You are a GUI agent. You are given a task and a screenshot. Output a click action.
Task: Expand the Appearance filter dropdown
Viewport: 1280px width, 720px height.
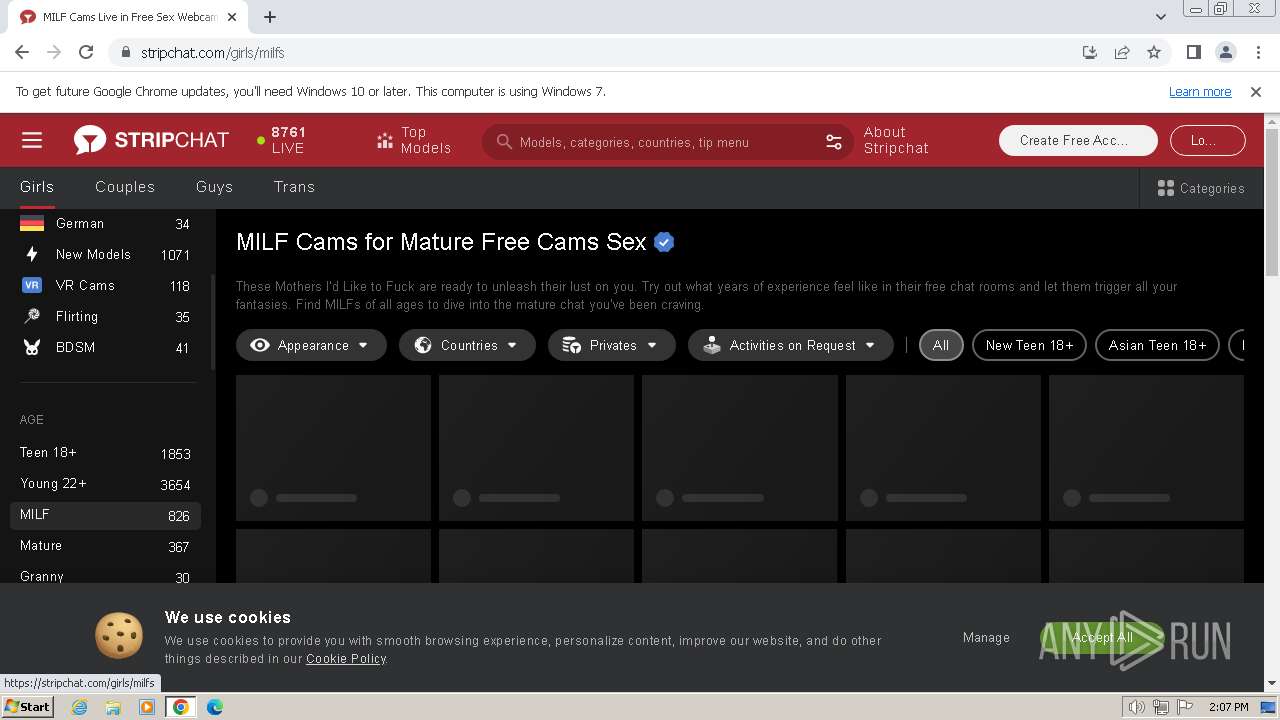311,345
